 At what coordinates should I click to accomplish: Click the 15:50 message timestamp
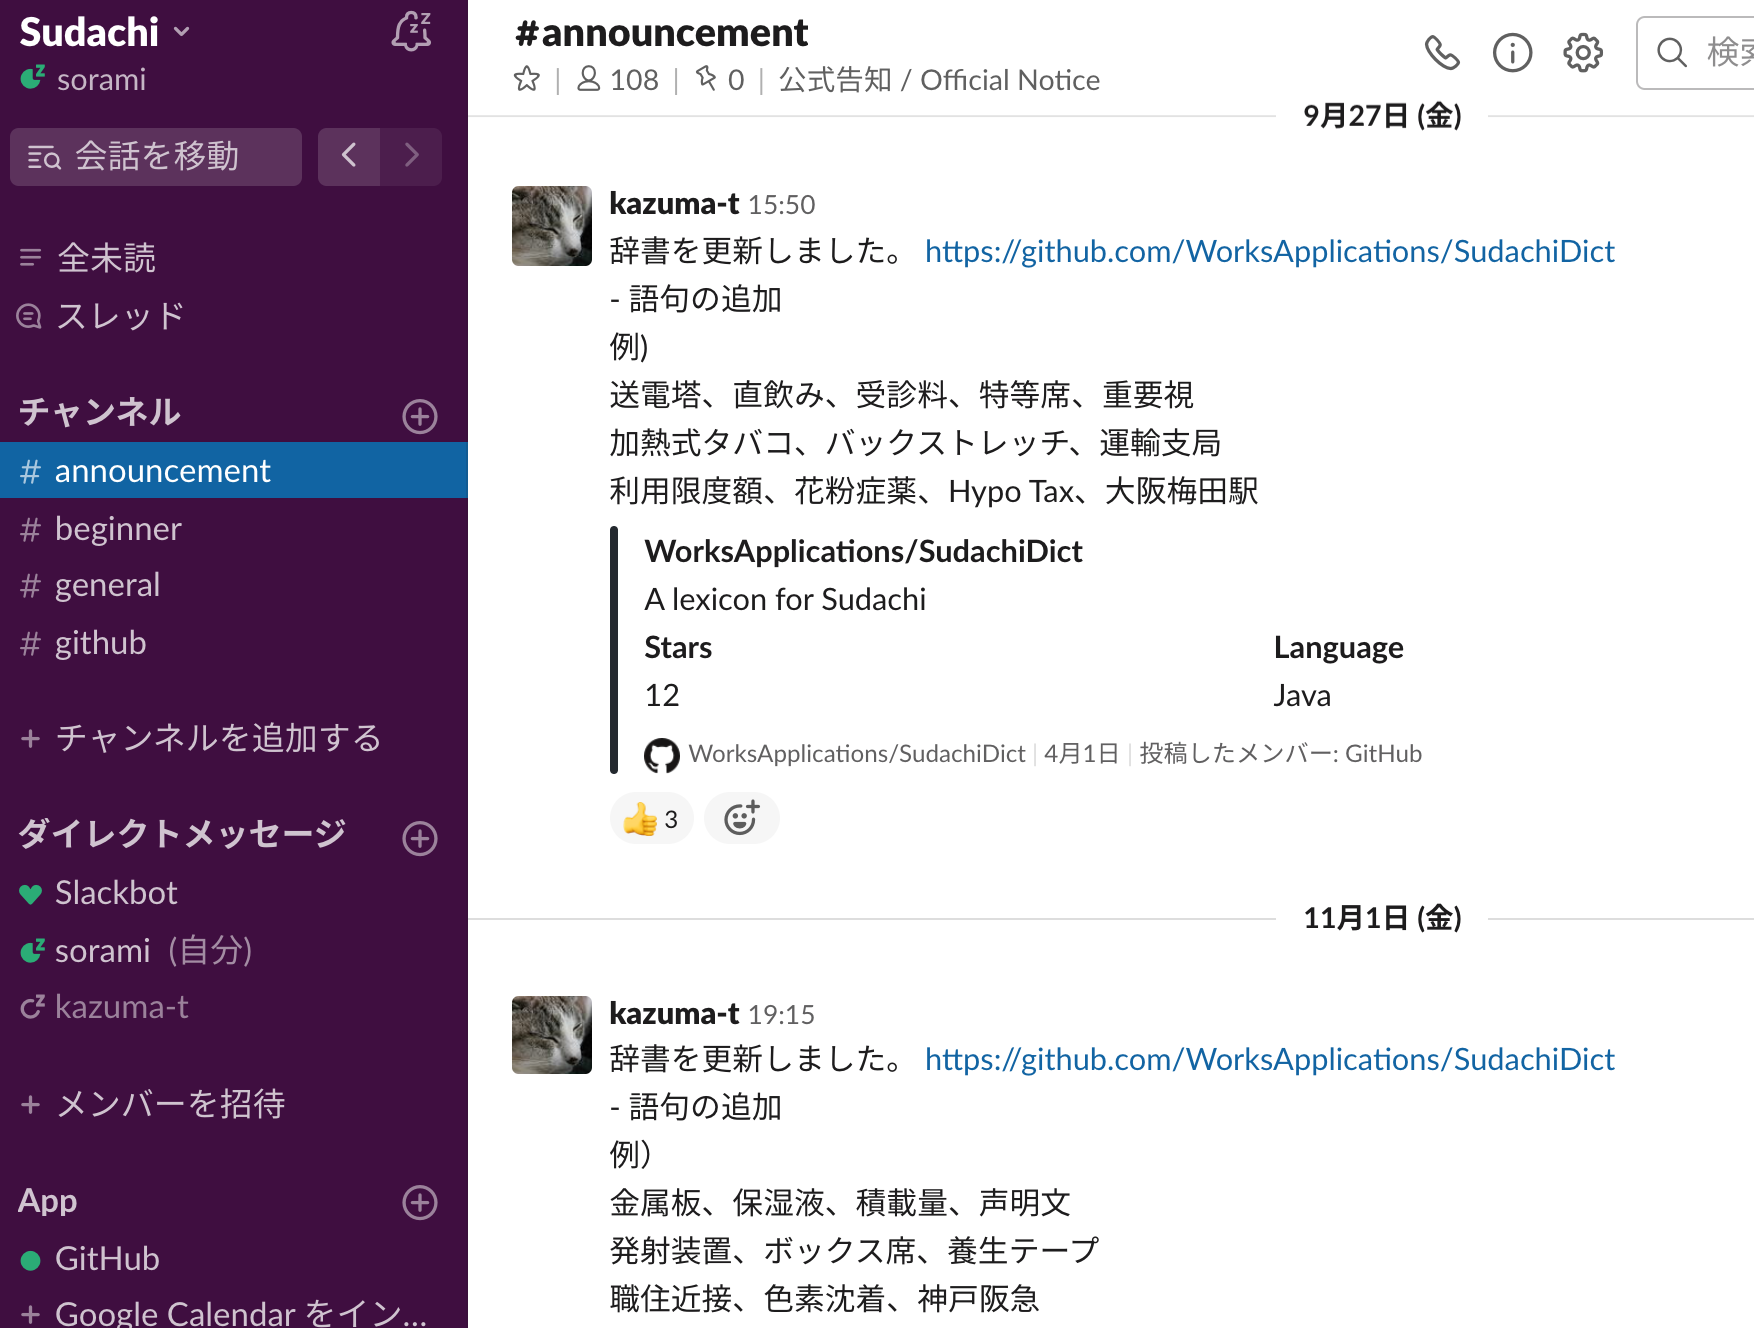[782, 205]
